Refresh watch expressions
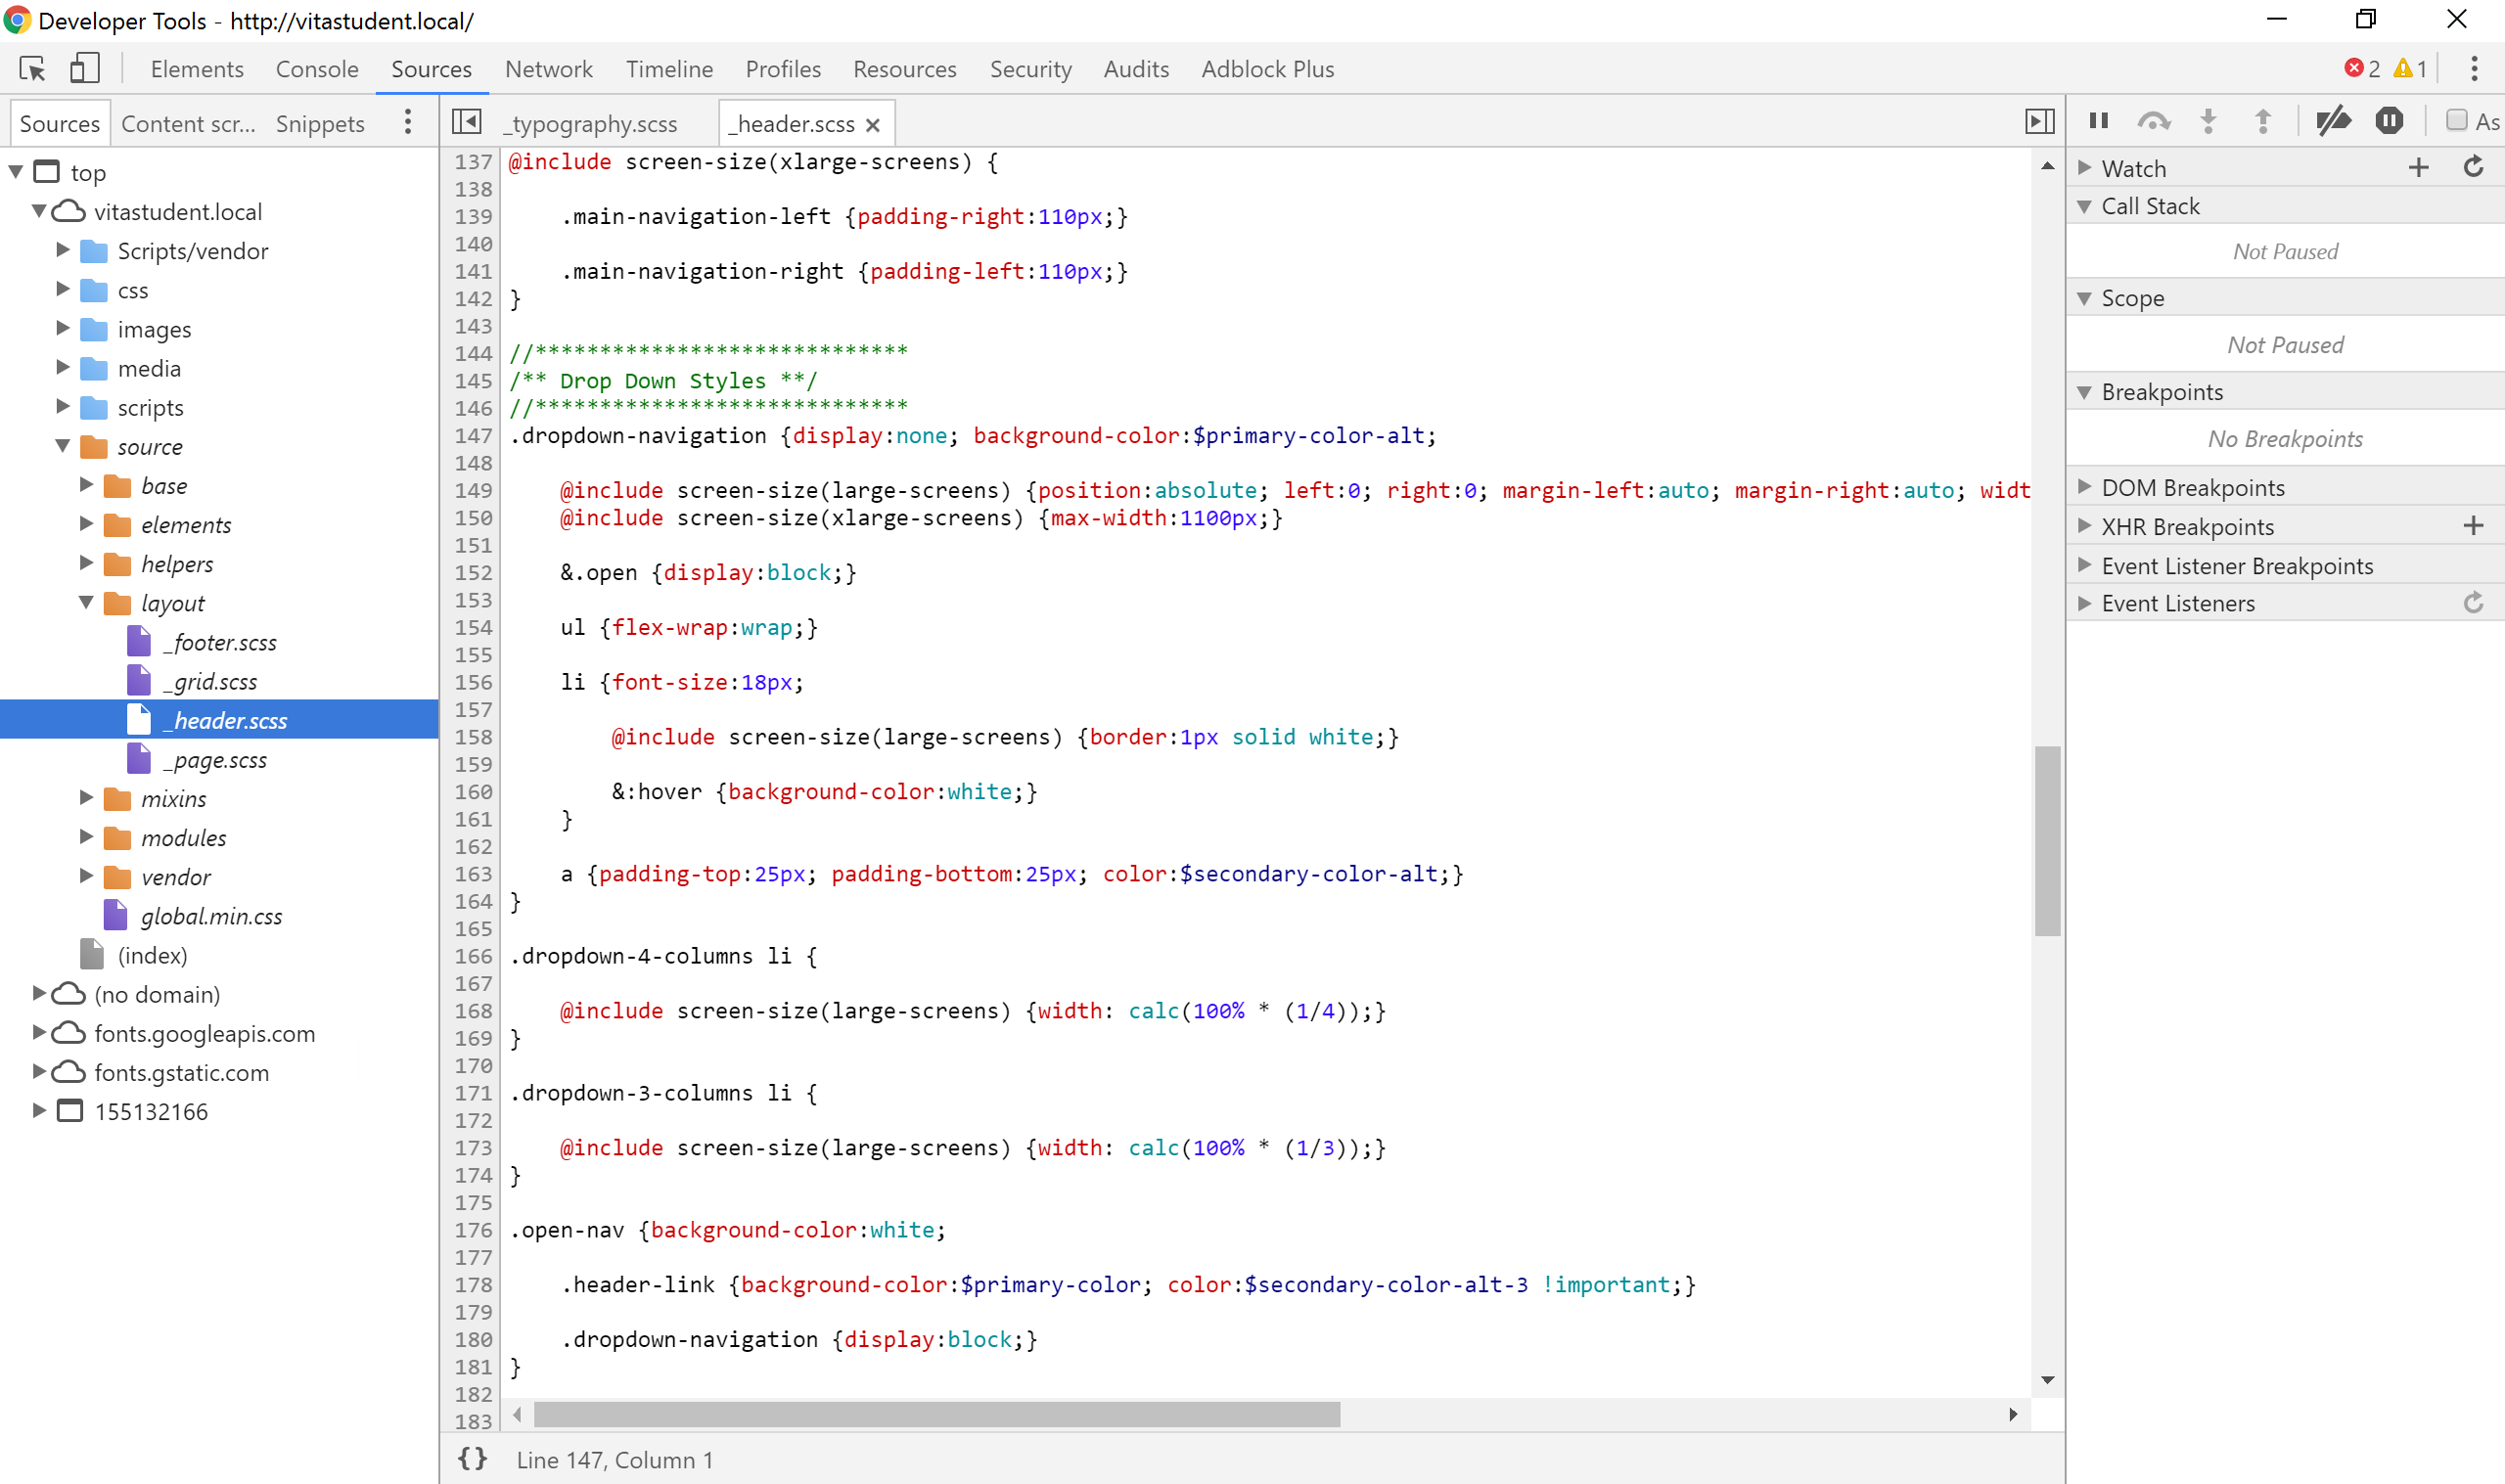This screenshot has height=1484, width=2505. click(2474, 167)
